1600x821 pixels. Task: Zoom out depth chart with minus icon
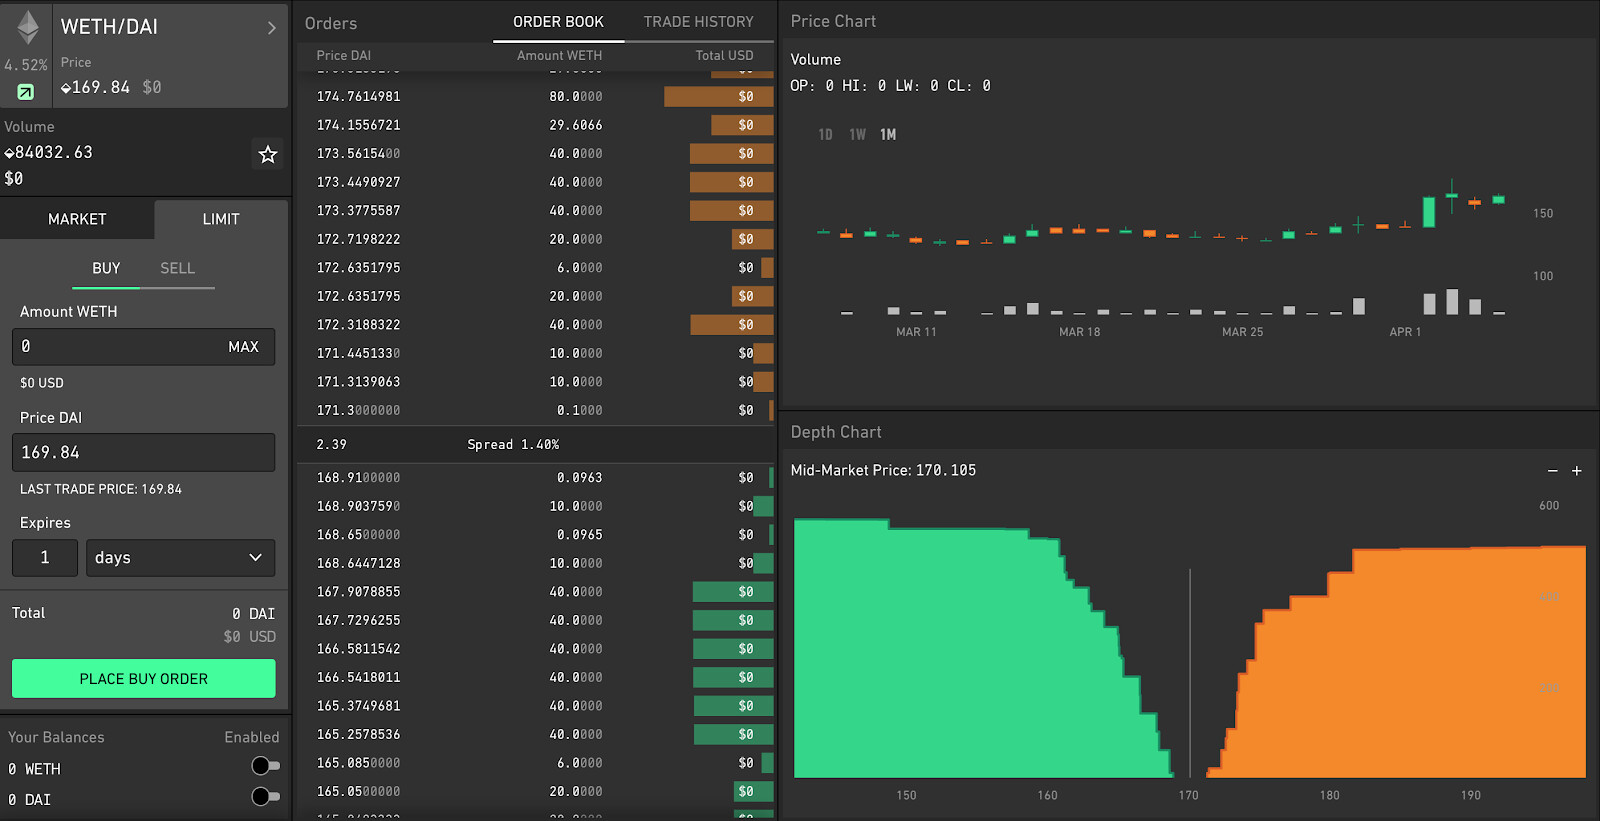tap(1552, 471)
